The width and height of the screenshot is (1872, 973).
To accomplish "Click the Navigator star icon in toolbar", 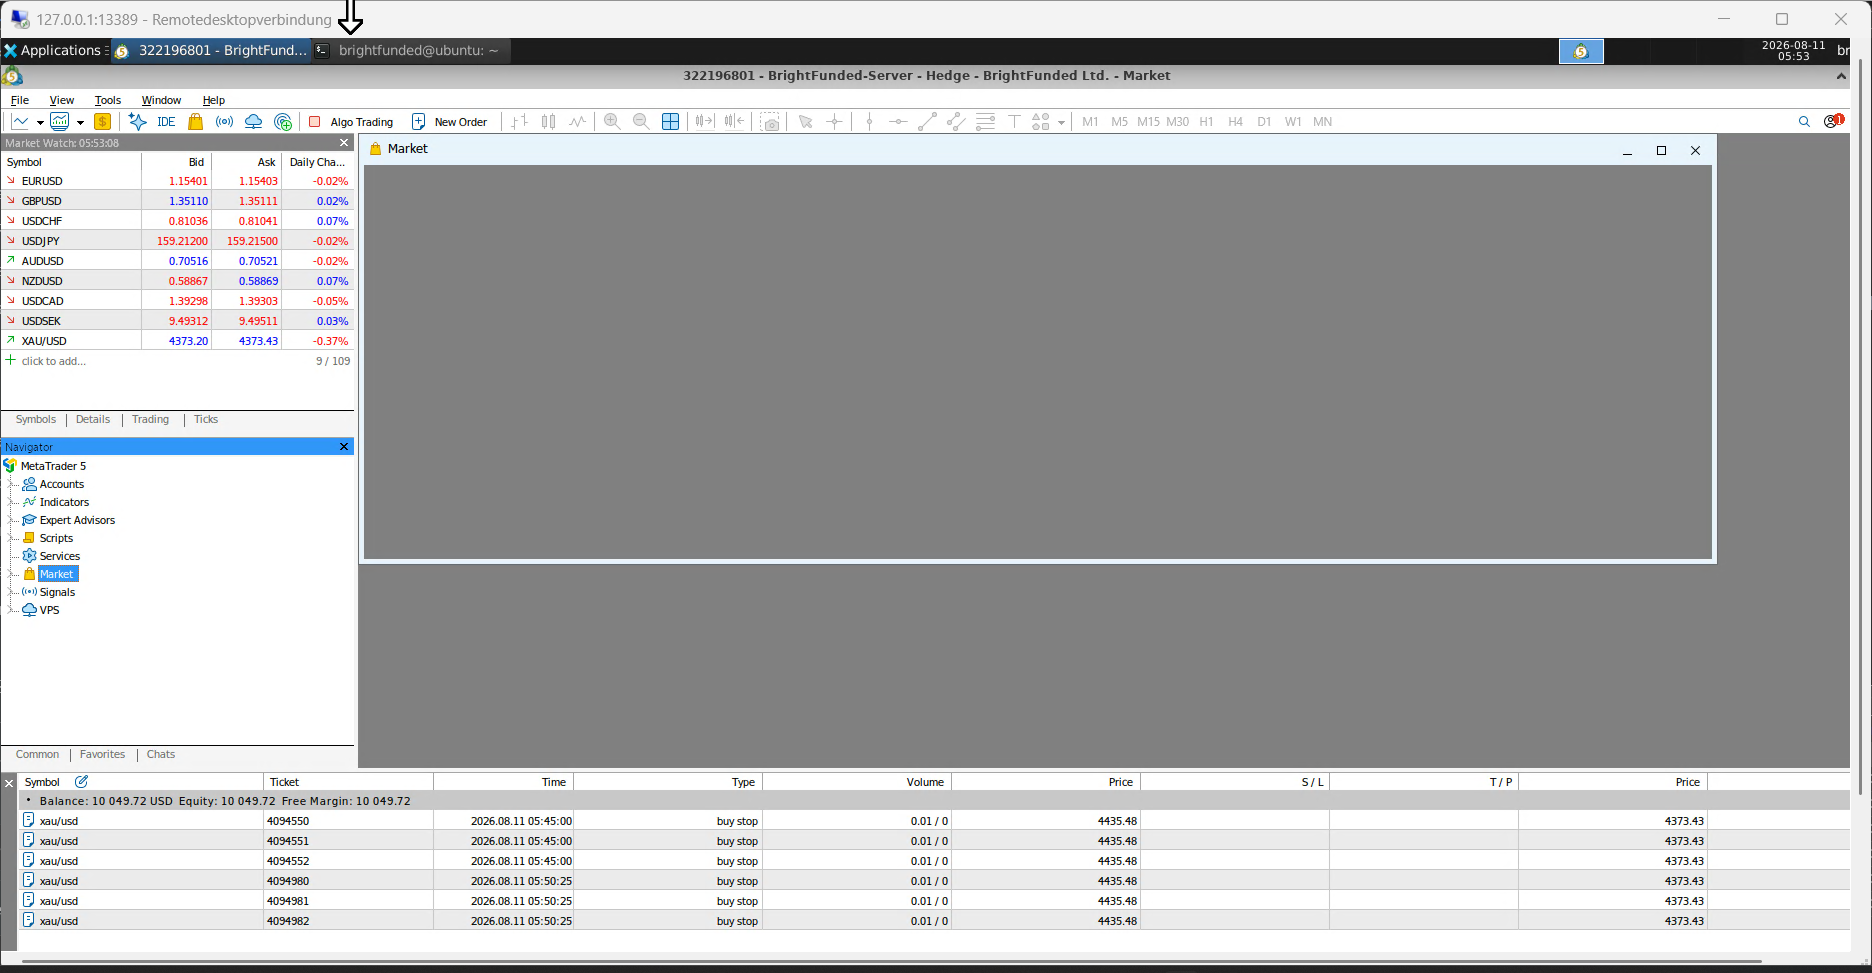I will pos(137,122).
